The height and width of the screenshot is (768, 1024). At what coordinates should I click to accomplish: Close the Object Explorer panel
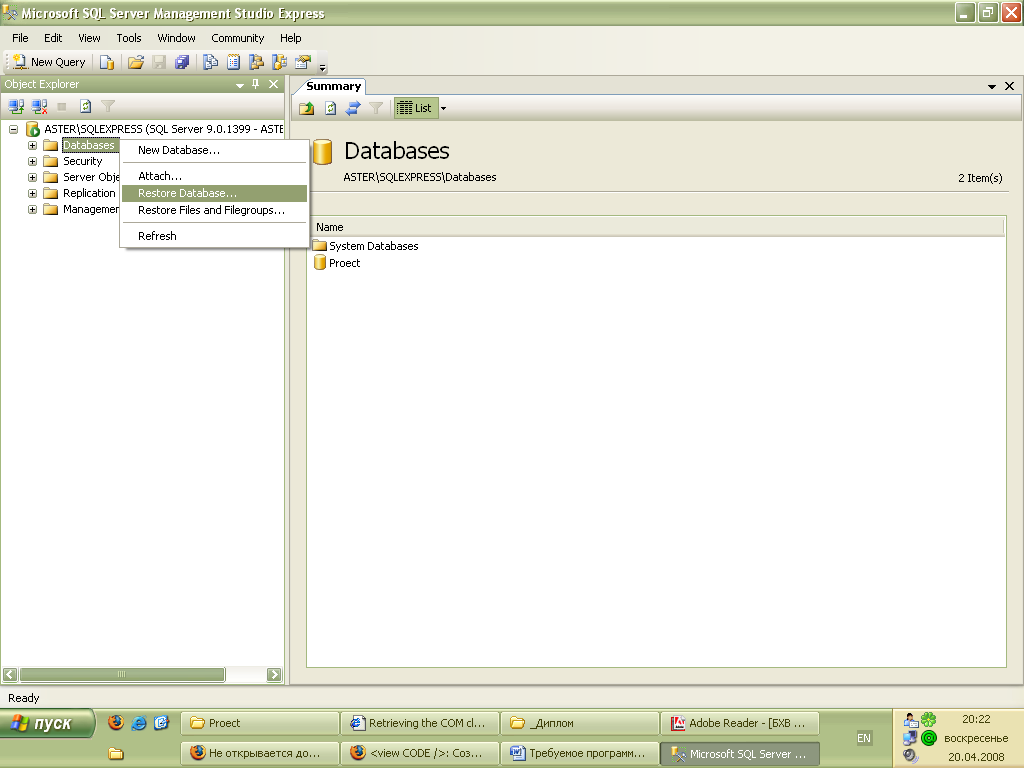pyautogui.click(x=274, y=84)
